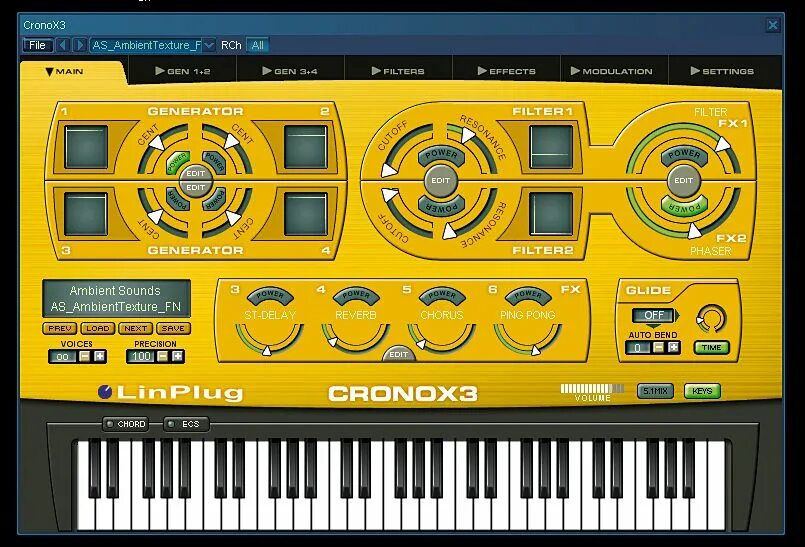Open the File menu

coord(37,45)
